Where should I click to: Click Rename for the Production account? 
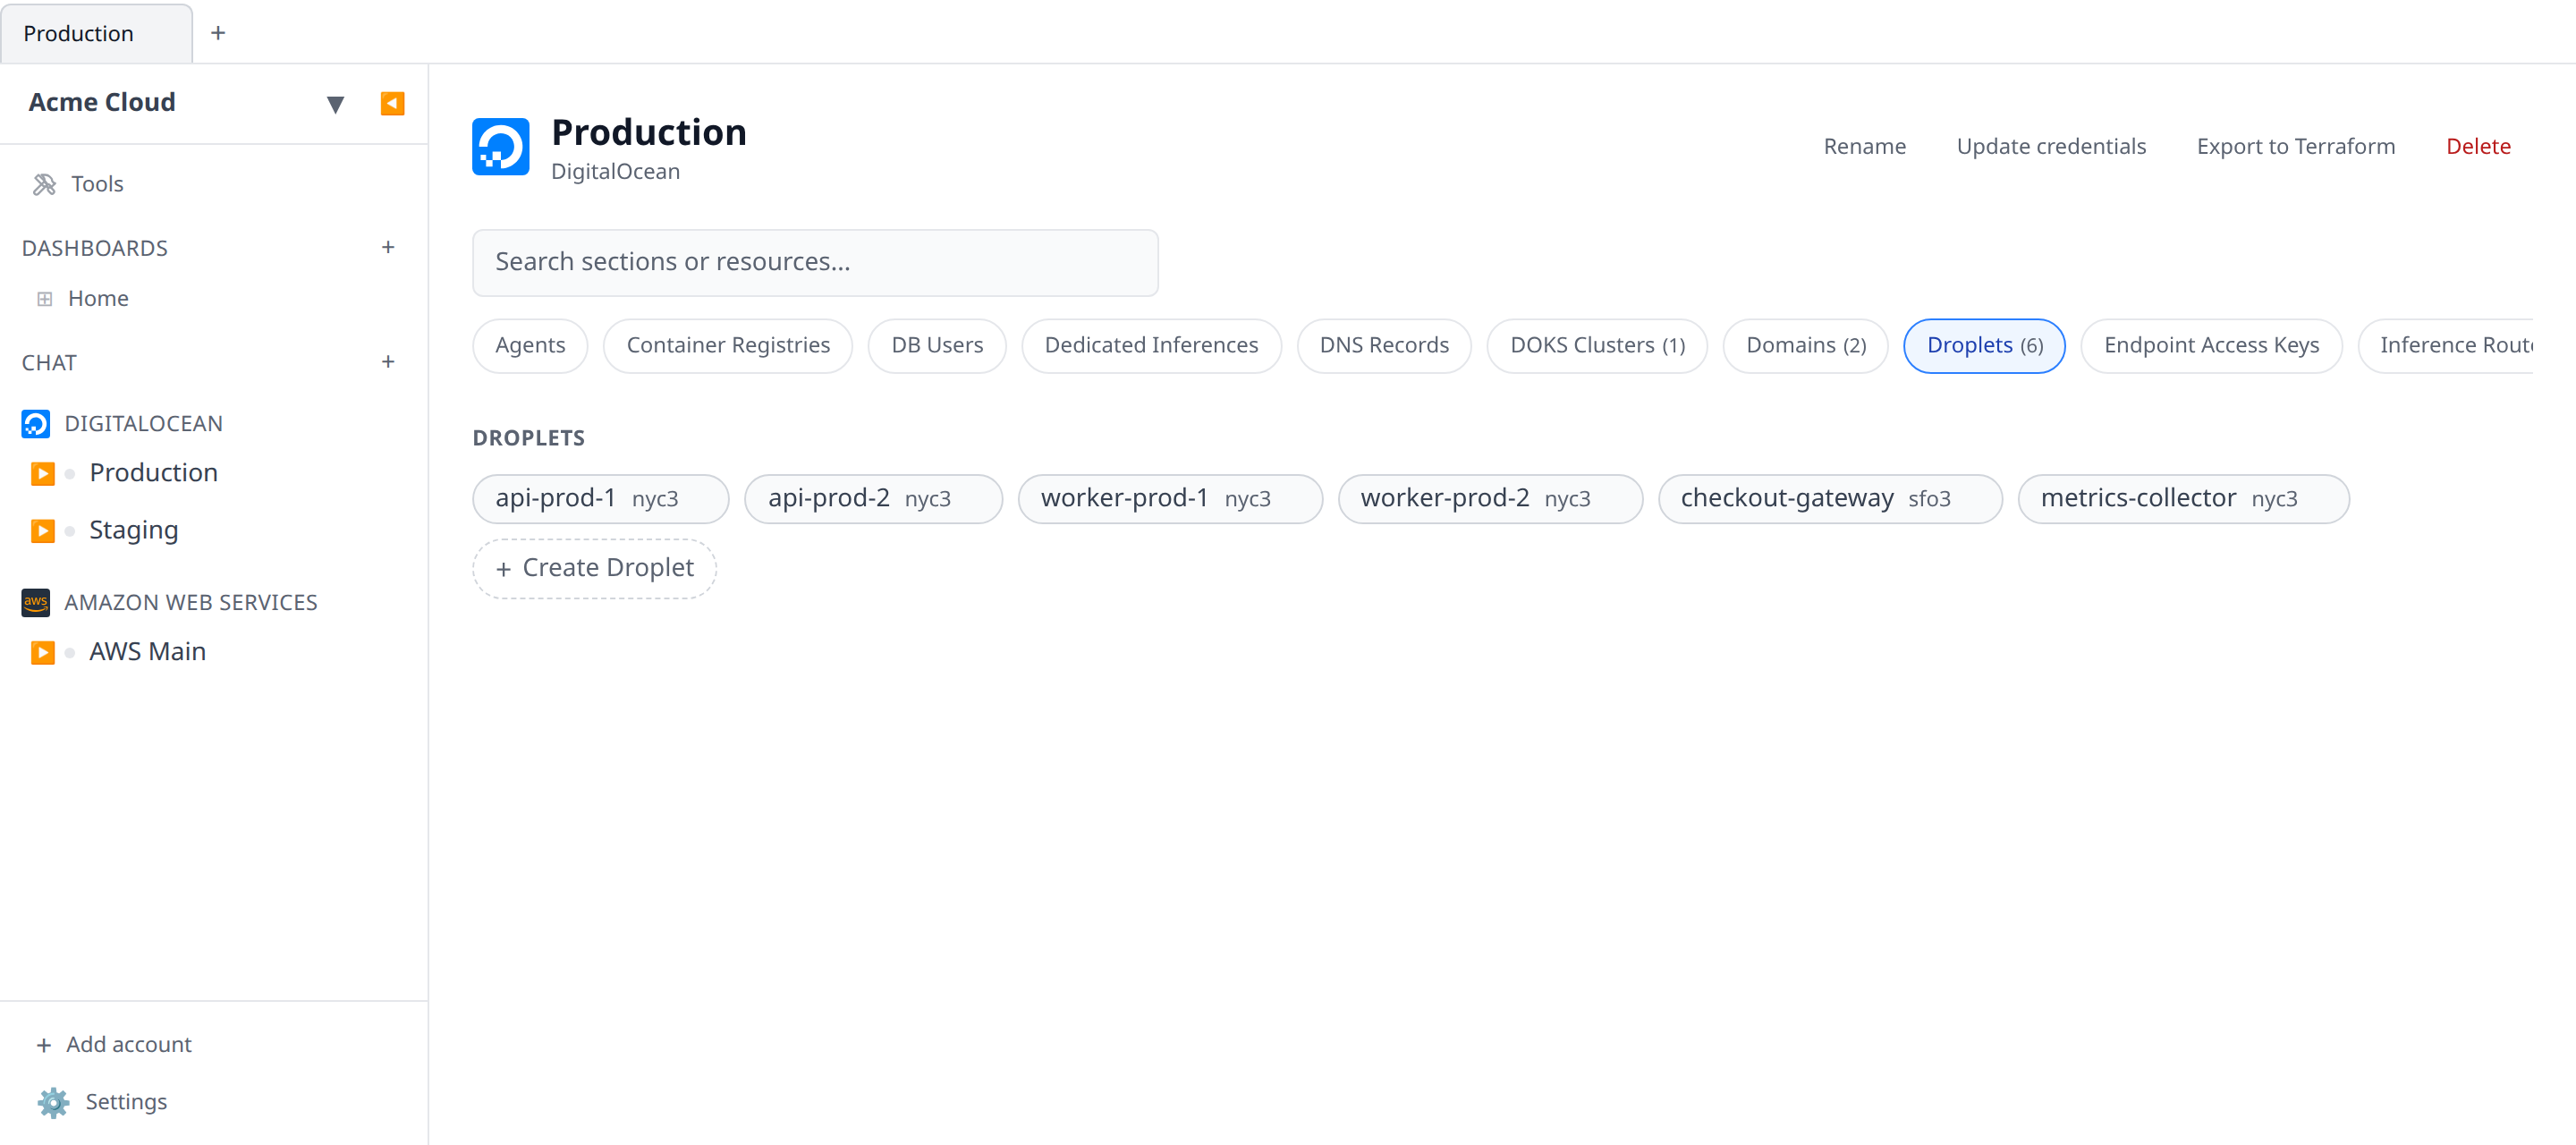coord(1864,146)
